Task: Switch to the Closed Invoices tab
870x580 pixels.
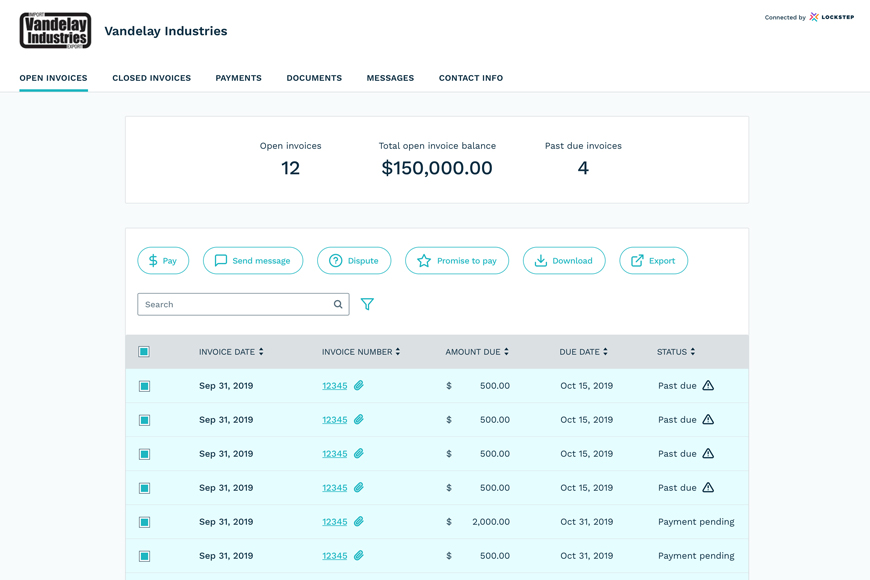Action: pyautogui.click(x=151, y=78)
